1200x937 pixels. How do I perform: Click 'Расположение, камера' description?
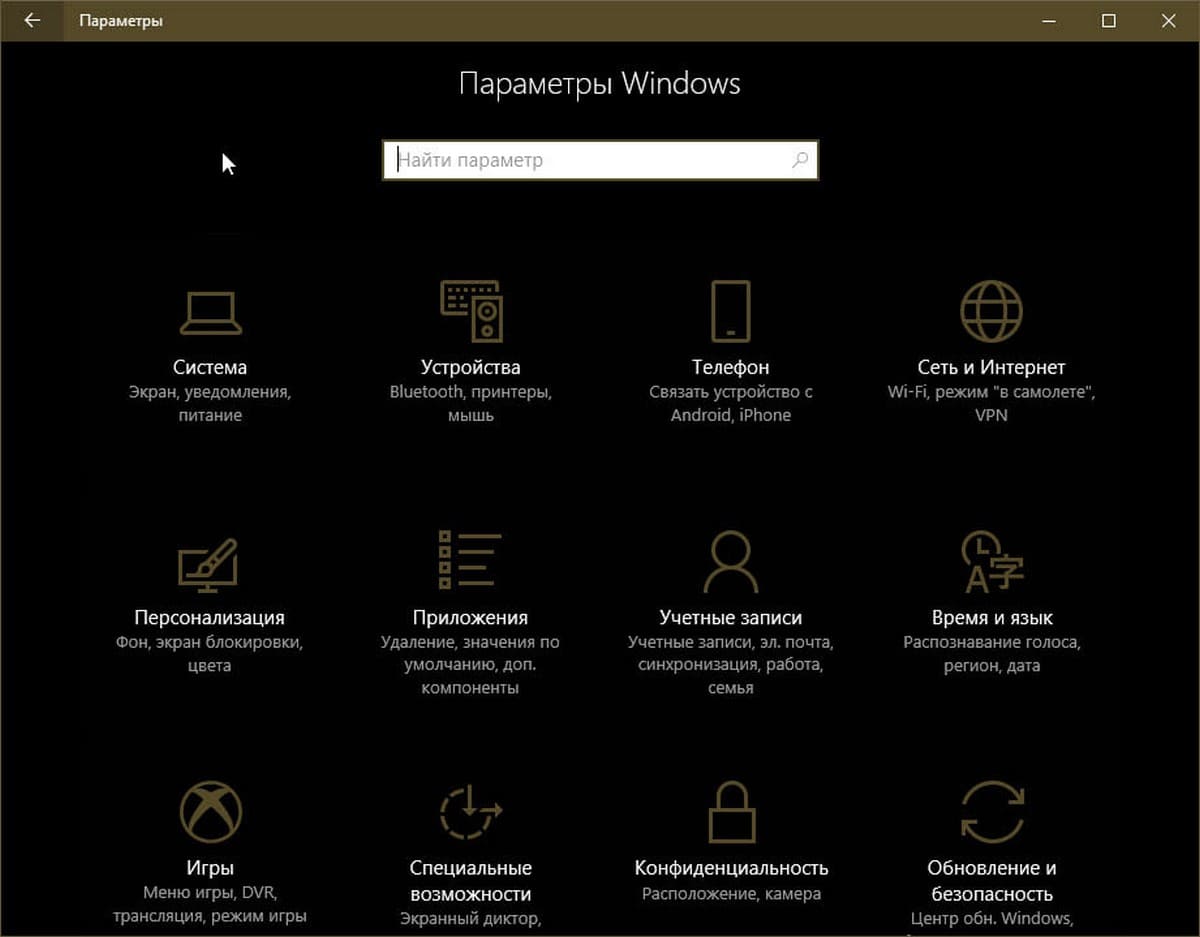(731, 894)
